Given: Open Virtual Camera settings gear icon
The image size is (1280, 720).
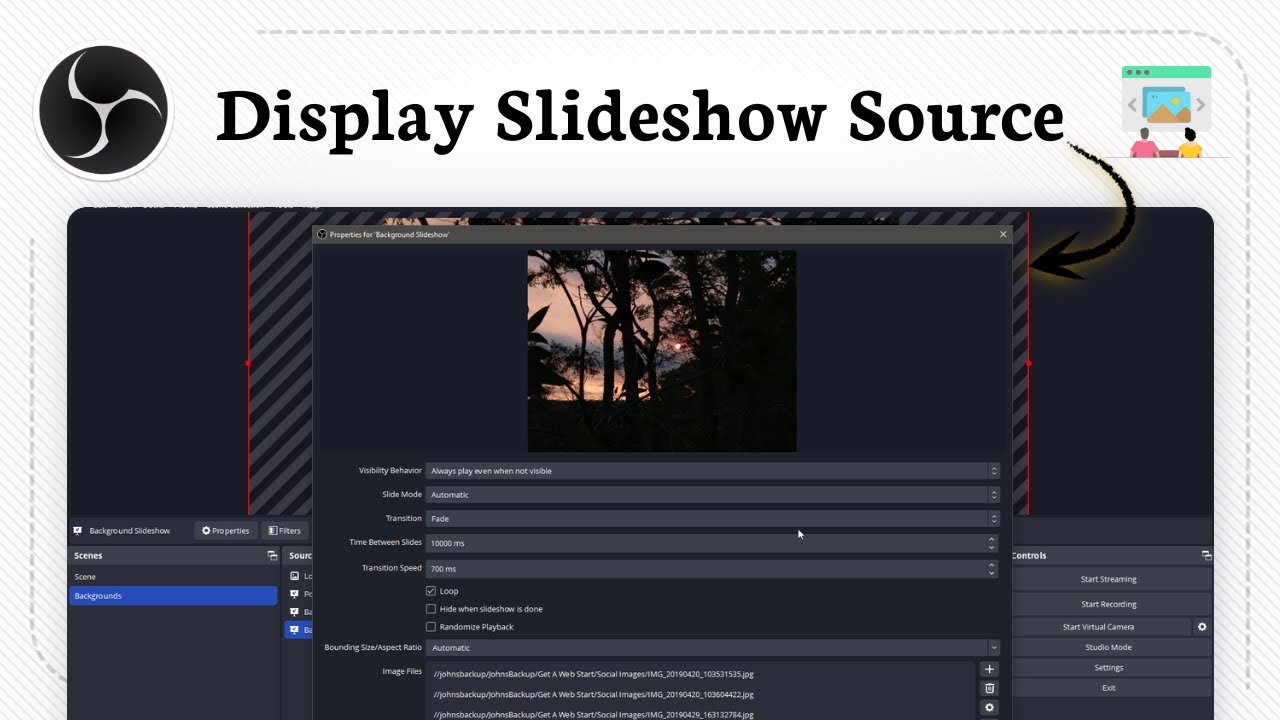Looking at the screenshot, I should 1202,627.
